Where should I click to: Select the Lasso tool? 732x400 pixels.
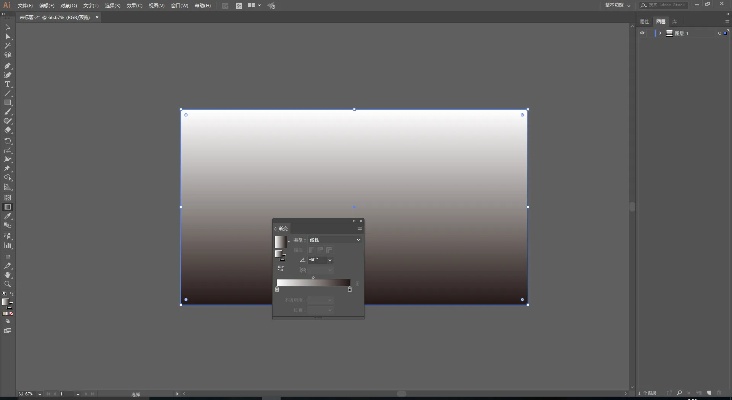pos(7,55)
